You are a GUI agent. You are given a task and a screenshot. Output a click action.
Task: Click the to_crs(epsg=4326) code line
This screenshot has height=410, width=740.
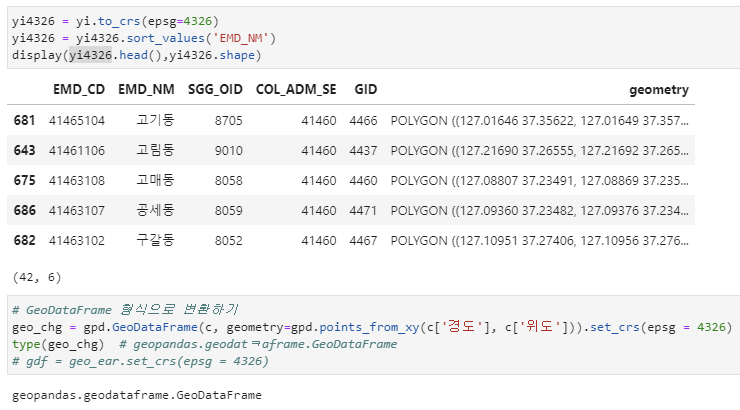tap(116, 21)
